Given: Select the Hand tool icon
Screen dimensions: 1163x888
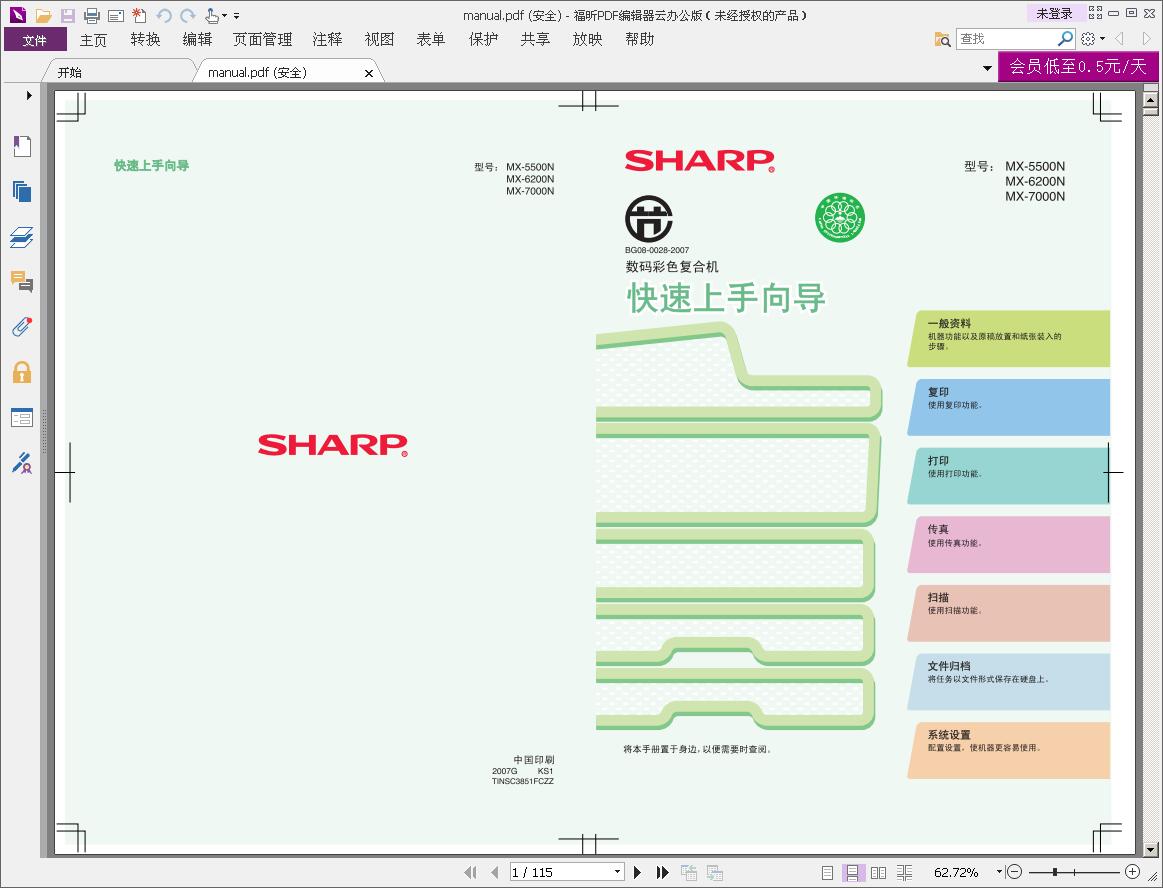Looking at the screenshot, I should pos(212,15).
